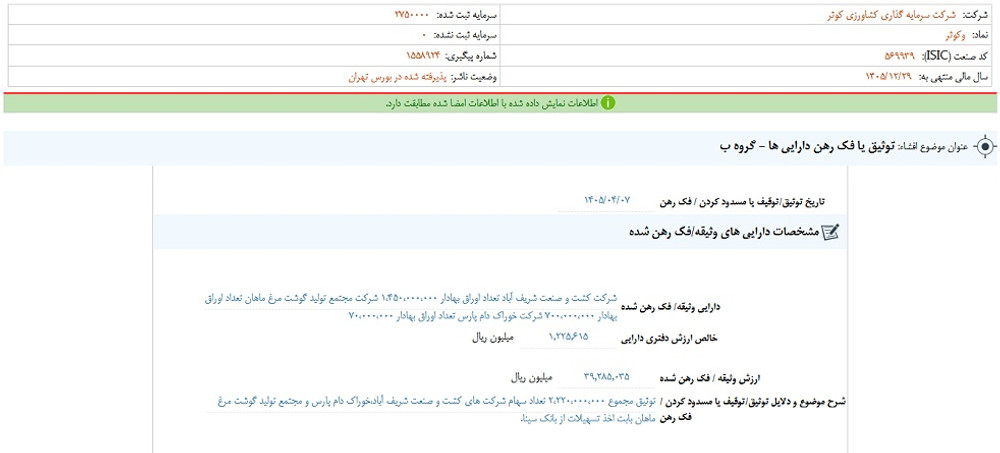Click fiscal year end date ۱۴۰۵/۱۲/۲۹
The height and width of the screenshot is (453, 1000).
tap(888, 77)
